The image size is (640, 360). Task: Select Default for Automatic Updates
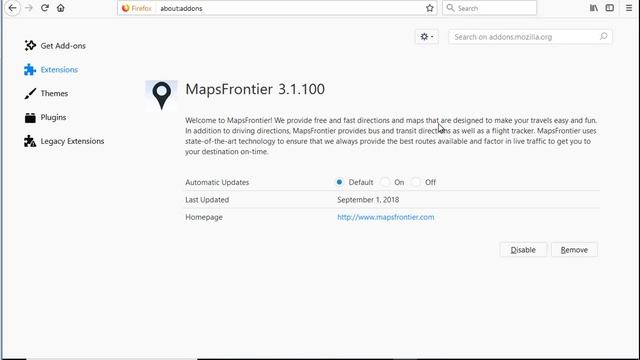(x=339, y=182)
